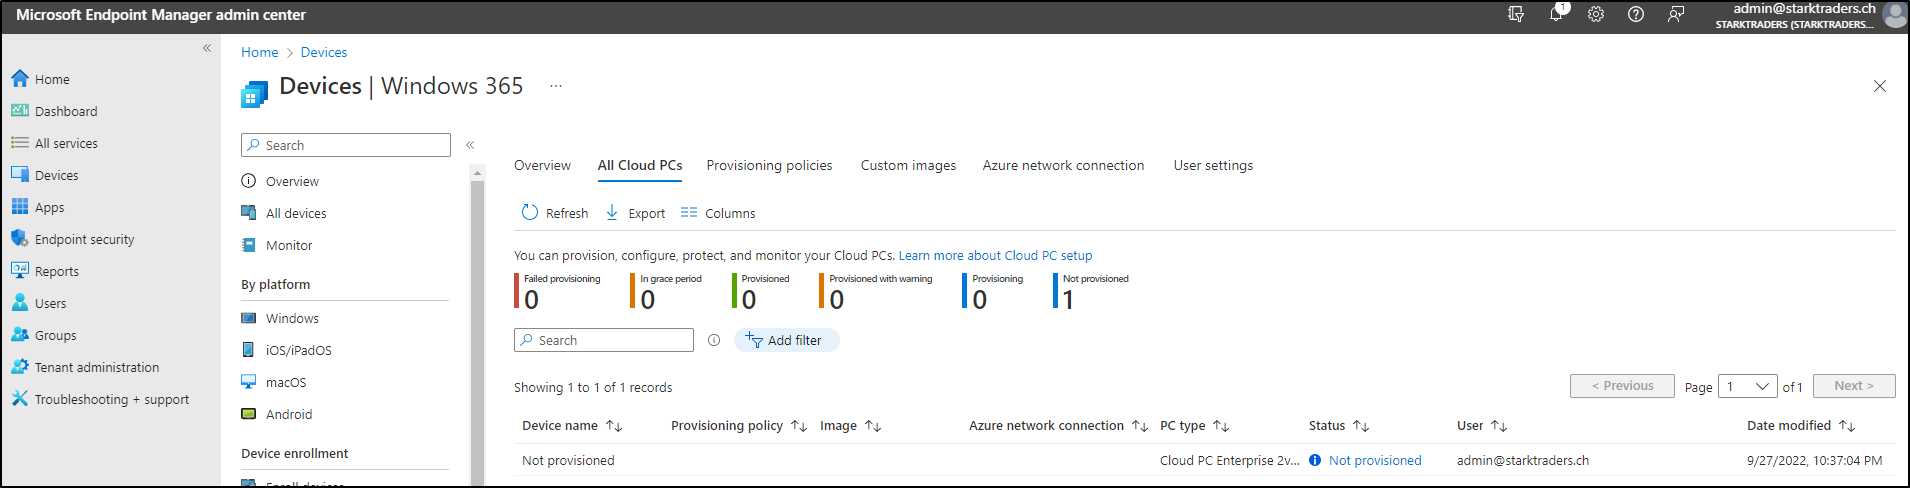Open the Columns chooser
This screenshot has width=1910, height=488.
pos(718,213)
